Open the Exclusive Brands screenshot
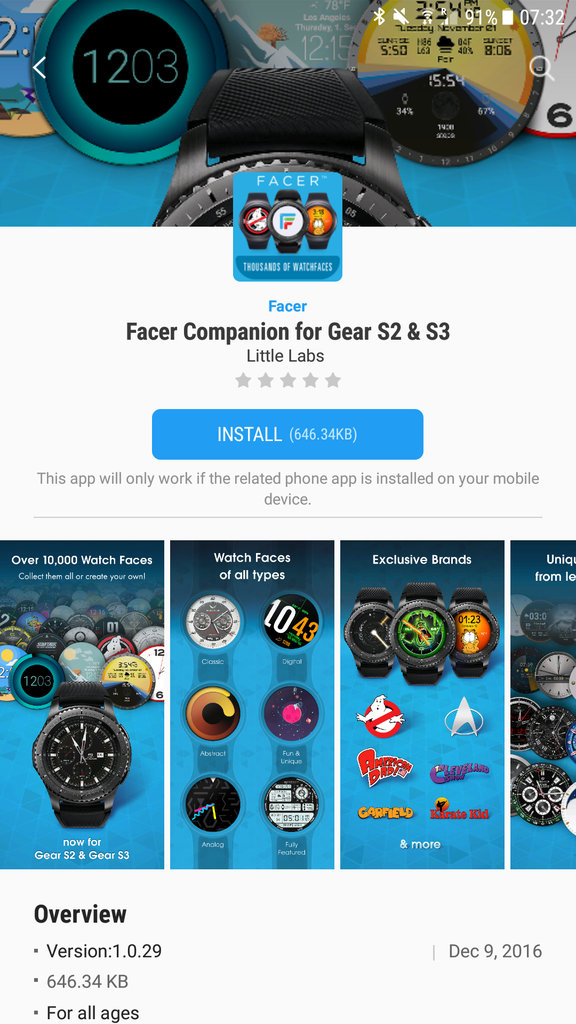This screenshot has height=1024, width=576. click(x=422, y=705)
